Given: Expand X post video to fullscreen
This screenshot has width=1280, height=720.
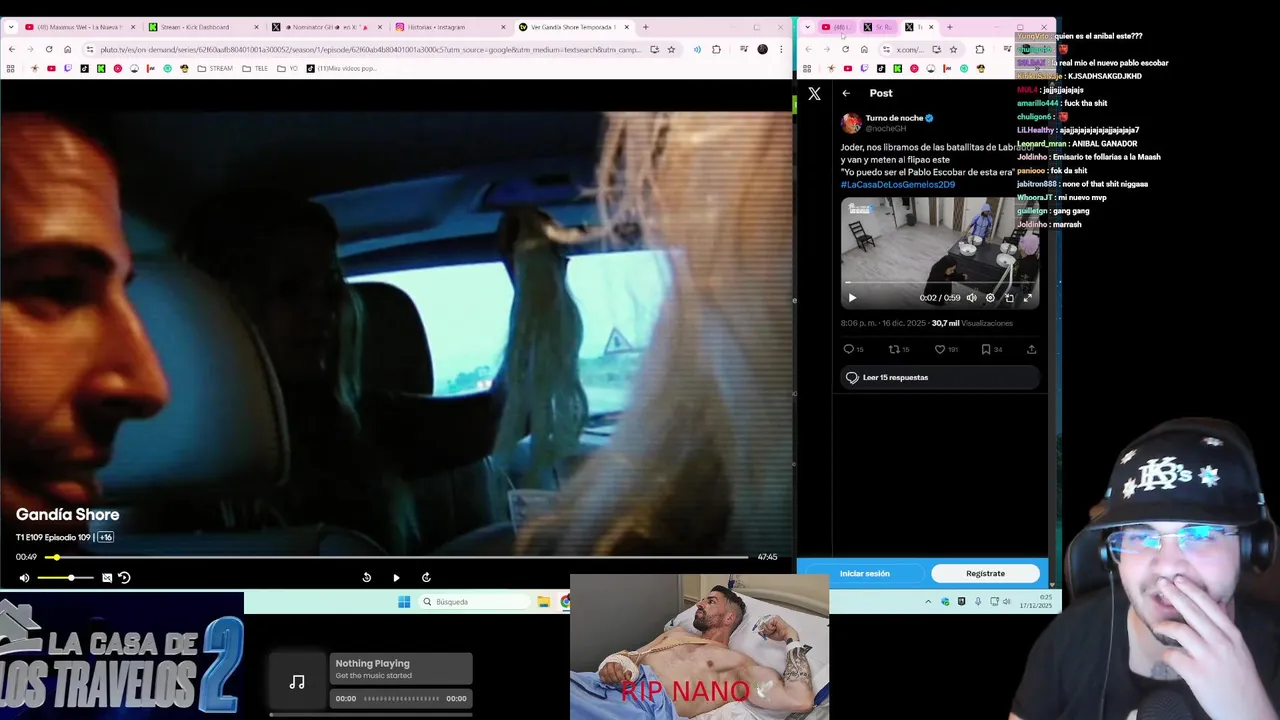Looking at the screenshot, I should [x=1027, y=297].
